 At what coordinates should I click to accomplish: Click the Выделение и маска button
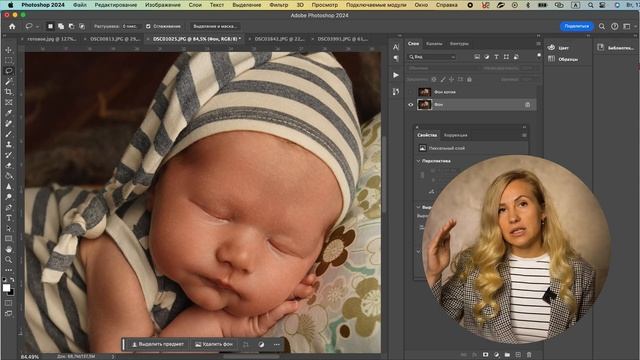(x=215, y=26)
